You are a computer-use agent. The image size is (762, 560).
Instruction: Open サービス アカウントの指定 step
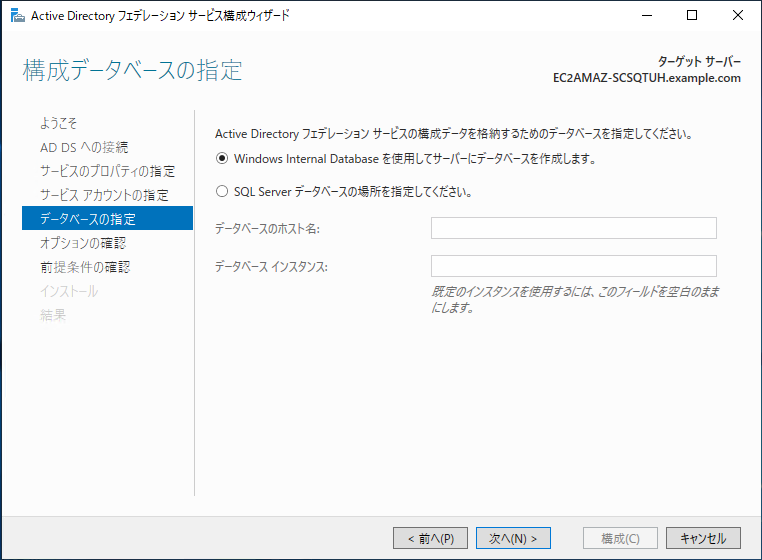pos(104,194)
